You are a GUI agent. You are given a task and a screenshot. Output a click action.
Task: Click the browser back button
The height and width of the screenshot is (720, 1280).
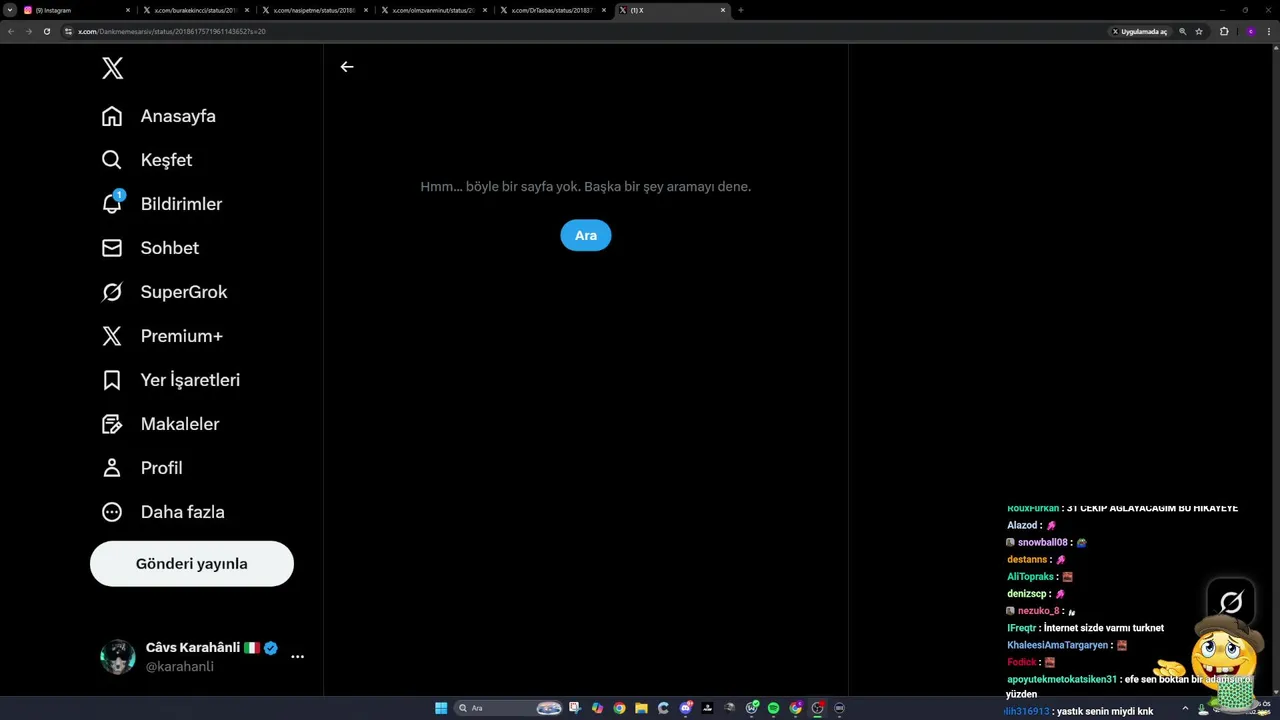click(11, 31)
